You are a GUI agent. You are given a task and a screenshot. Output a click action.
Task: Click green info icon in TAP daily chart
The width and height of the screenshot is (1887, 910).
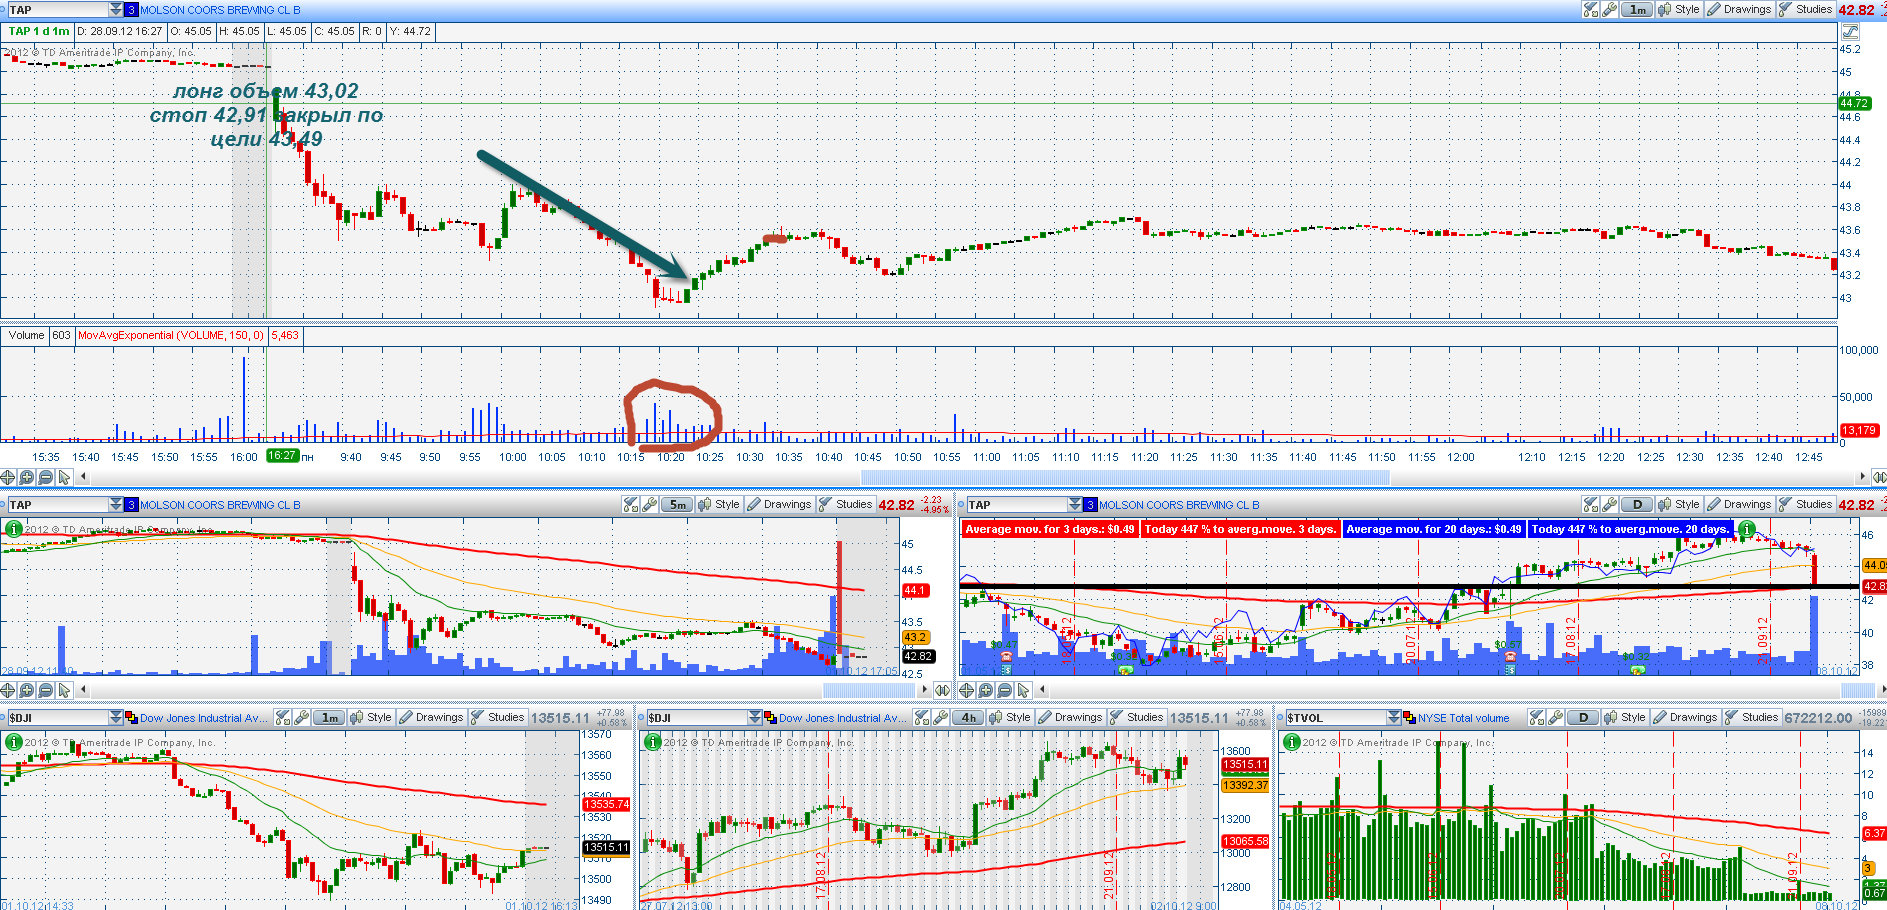pyautogui.click(x=1746, y=529)
